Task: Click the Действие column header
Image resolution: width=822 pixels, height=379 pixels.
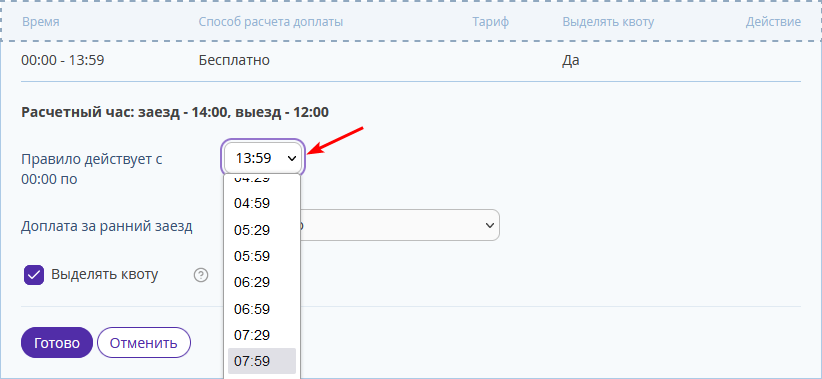Action: click(x=773, y=22)
